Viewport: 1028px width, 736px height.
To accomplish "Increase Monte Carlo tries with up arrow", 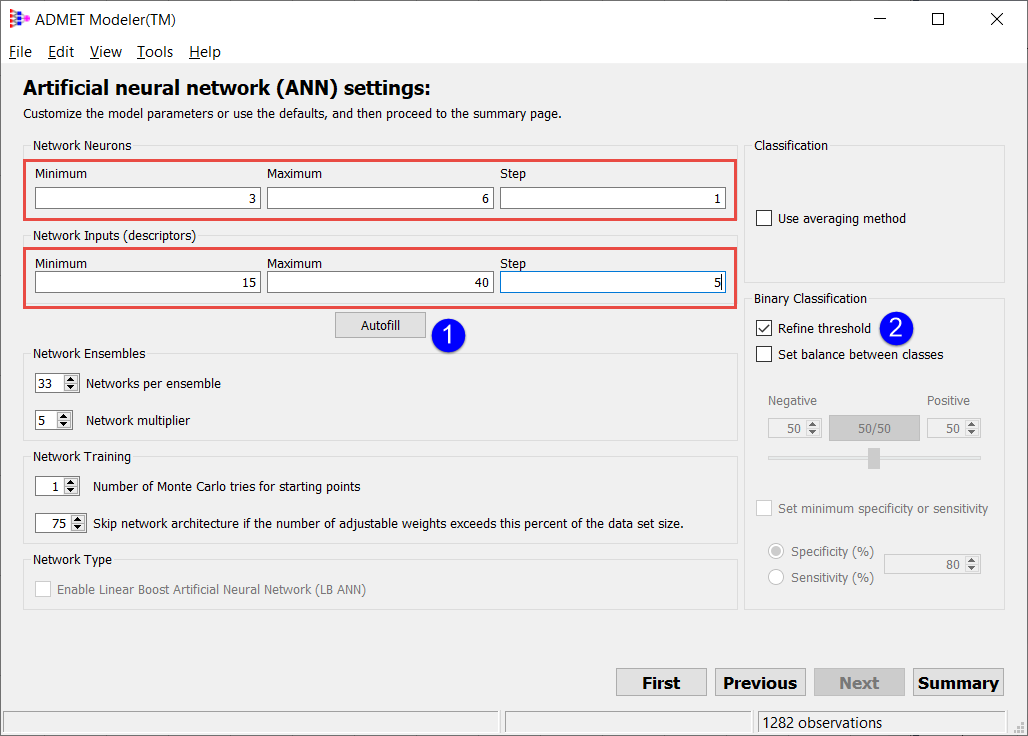I will pyautogui.click(x=71, y=482).
